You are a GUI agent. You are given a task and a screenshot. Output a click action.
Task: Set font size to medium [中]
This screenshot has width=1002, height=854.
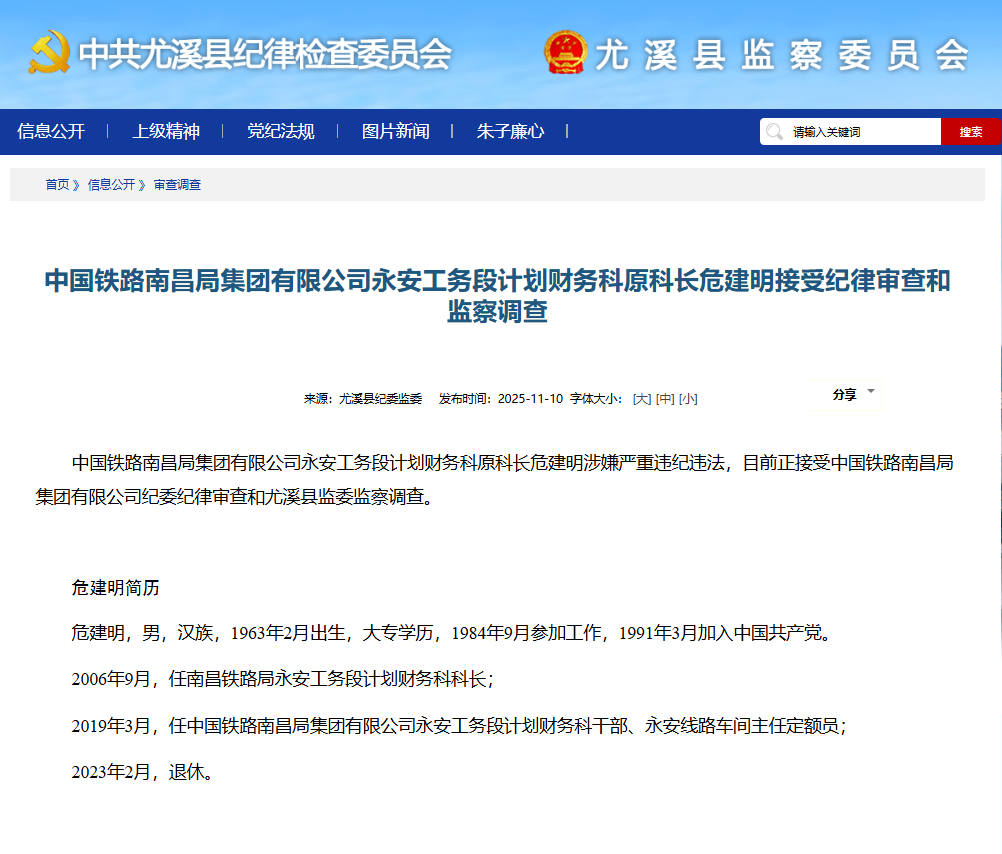(x=665, y=398)
